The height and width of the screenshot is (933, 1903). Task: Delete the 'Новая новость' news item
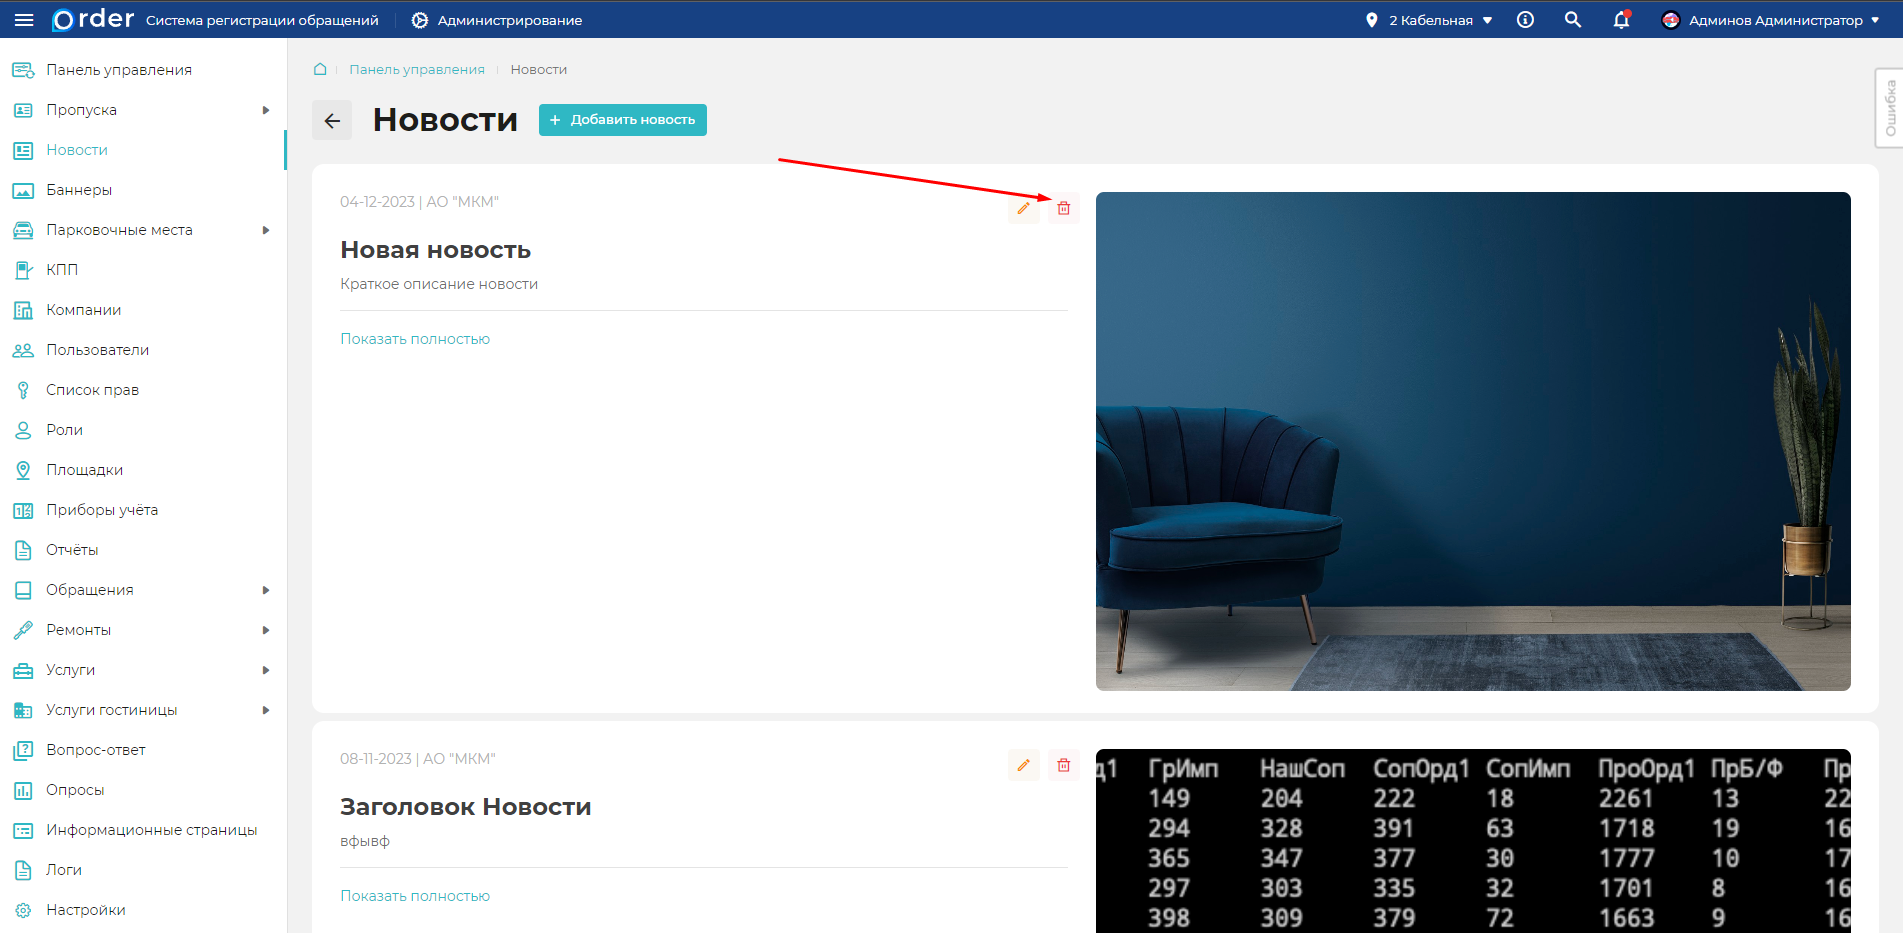tap(1063, 208)
